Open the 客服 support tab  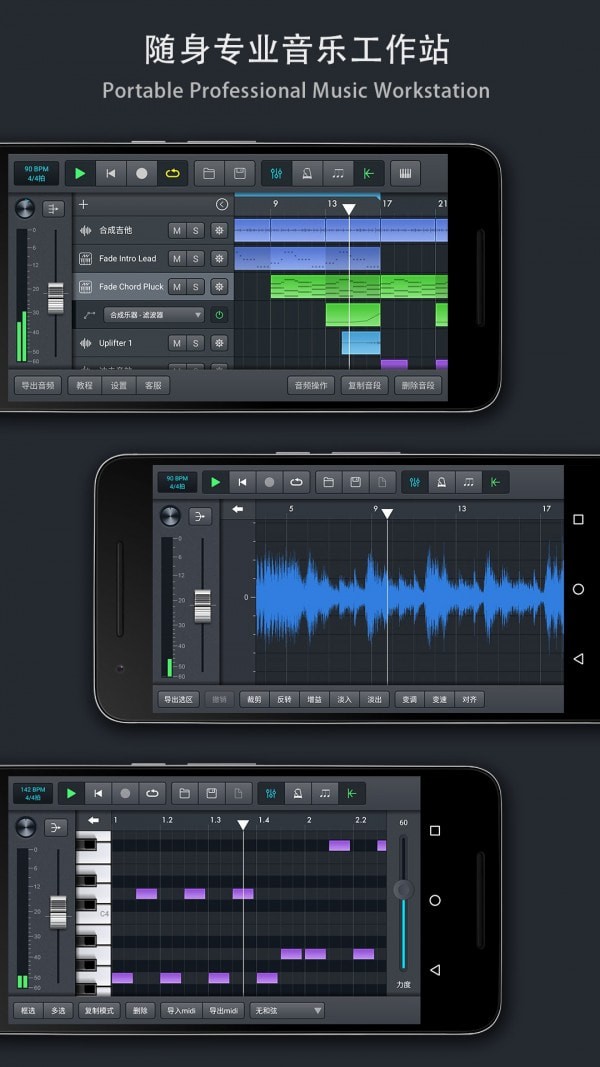[x=153, y=385]
